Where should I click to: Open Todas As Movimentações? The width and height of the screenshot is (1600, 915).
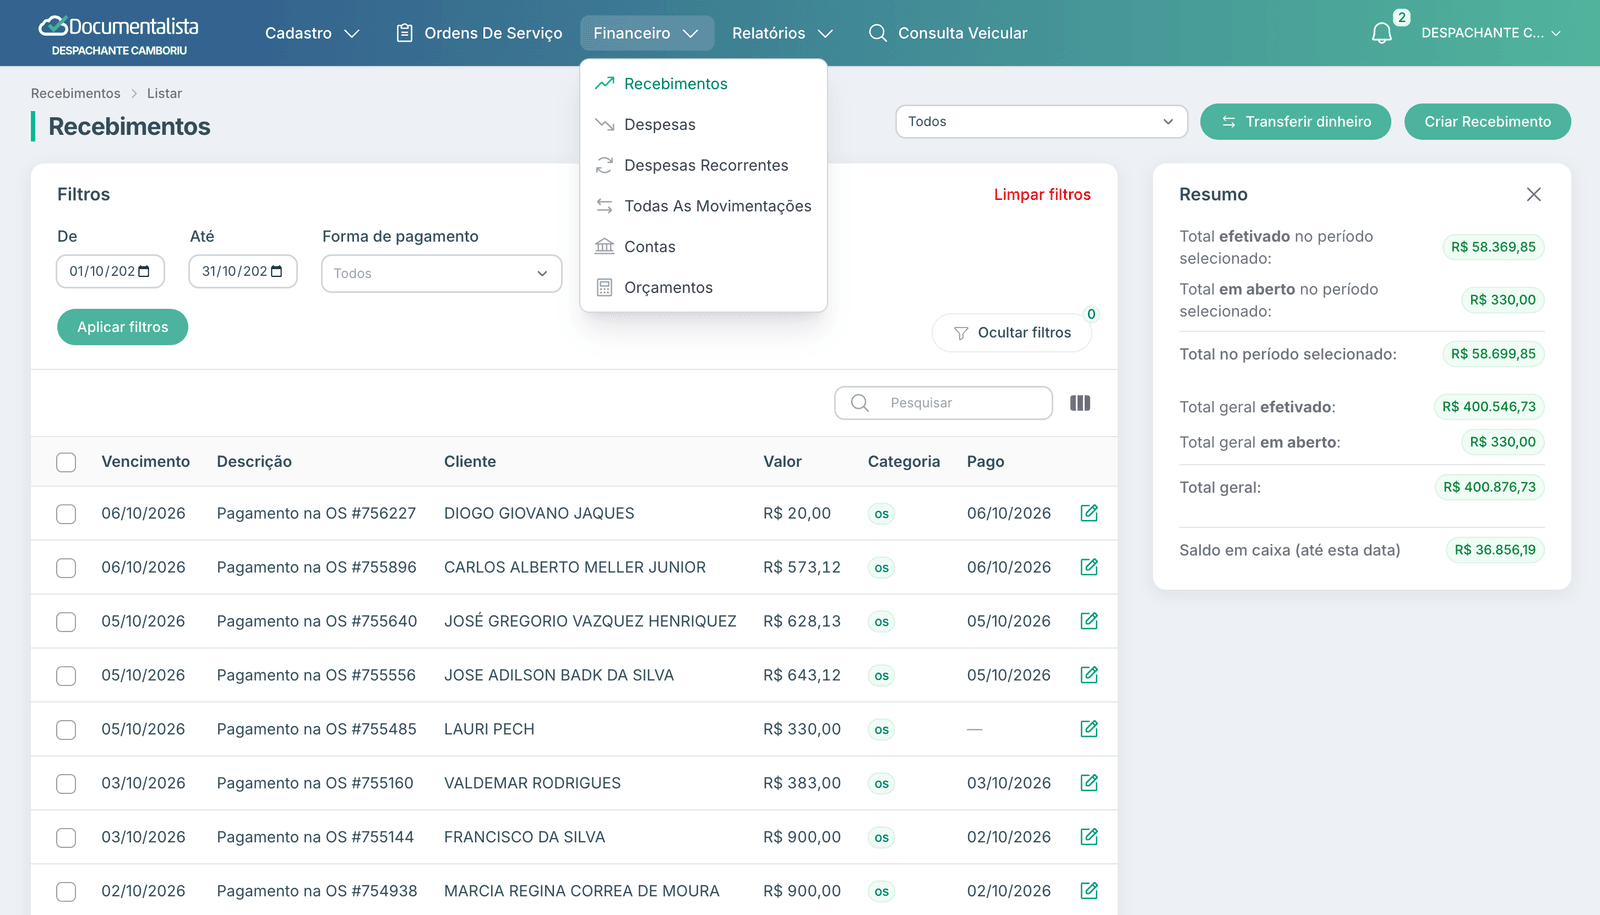(703, 206)
